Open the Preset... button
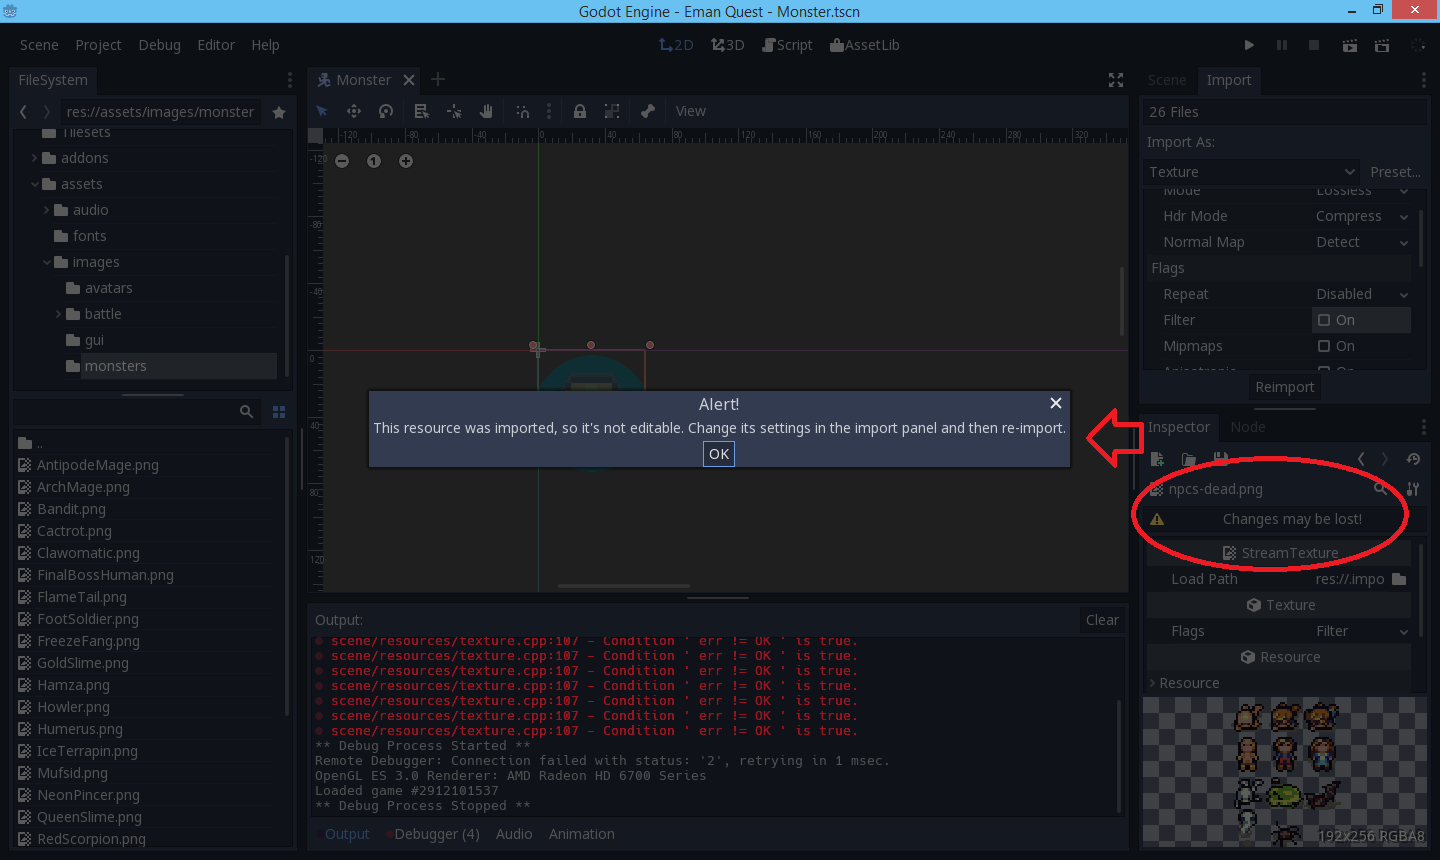 coord(1395,172)
